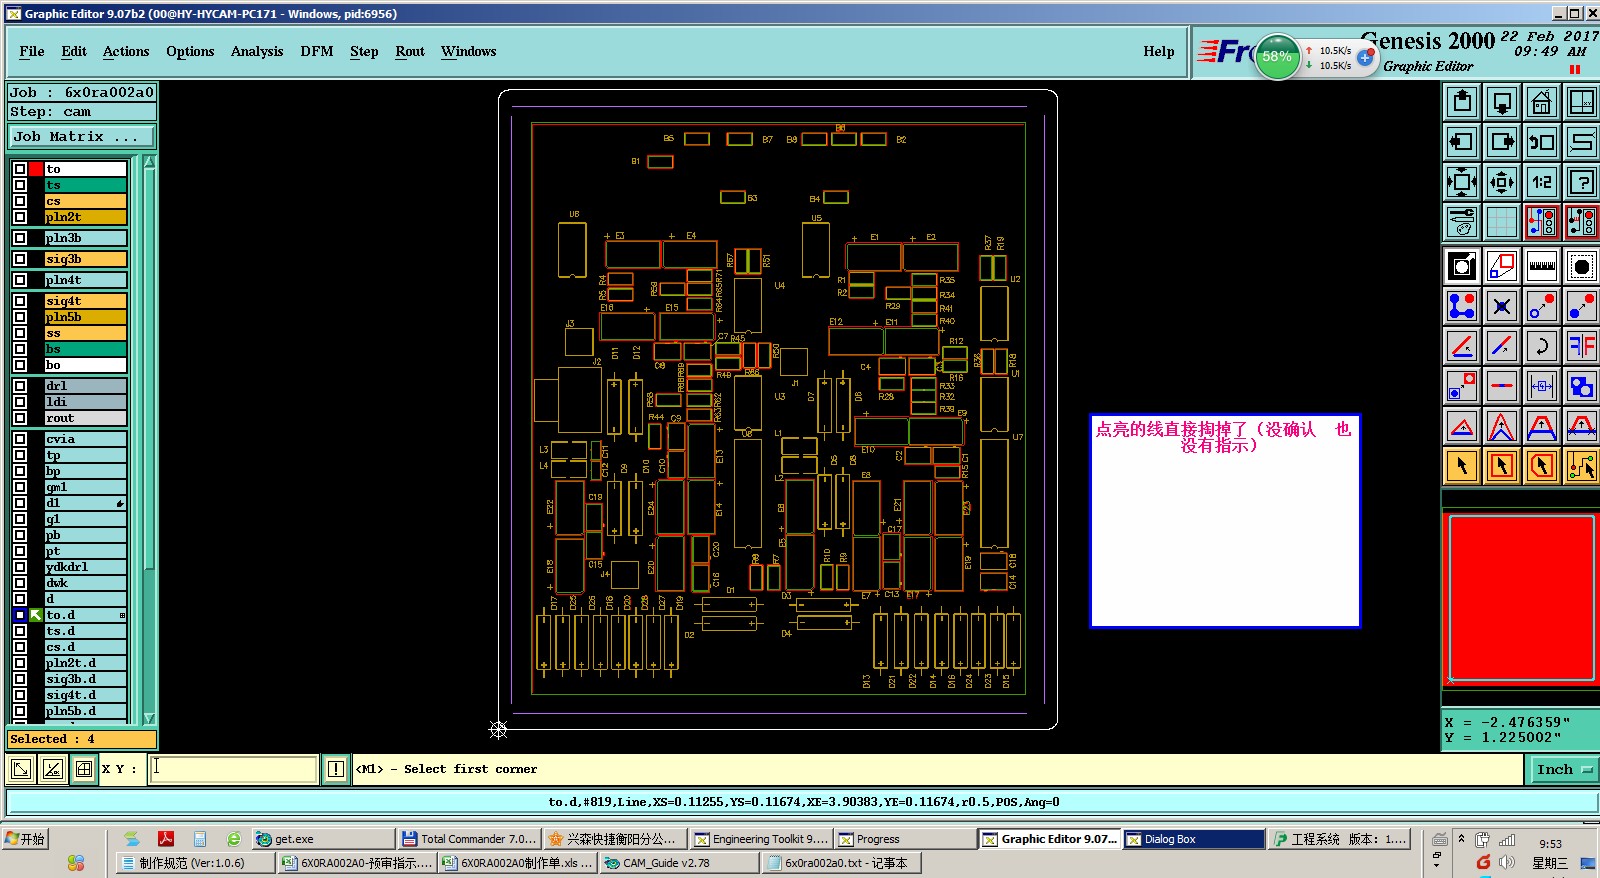Select the net selection pointer tool

click(x=1582, y=466)
